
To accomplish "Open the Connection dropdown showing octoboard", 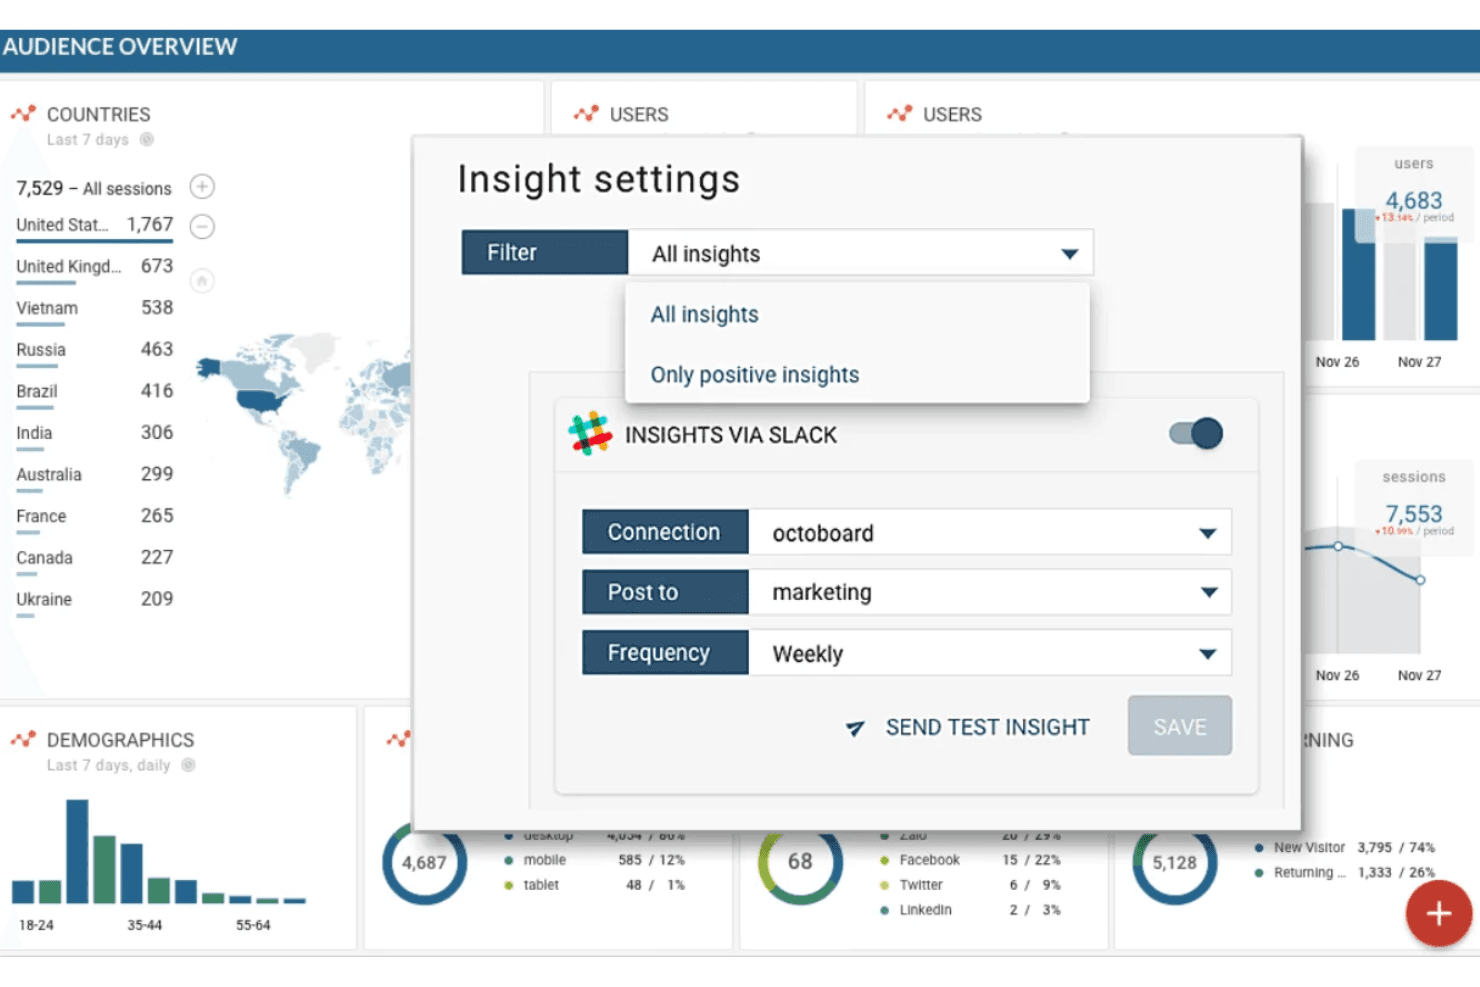I will pyautogui.click(x=989, y=533).
